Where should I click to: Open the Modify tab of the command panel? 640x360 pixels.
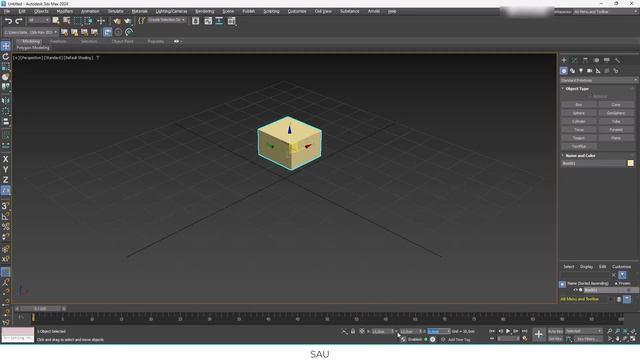[x=574, y=60]
